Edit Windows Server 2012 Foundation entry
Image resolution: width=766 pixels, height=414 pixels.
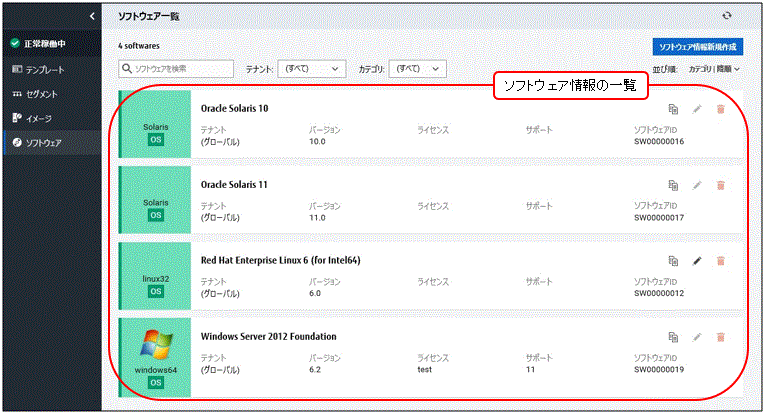coord(697,337)
